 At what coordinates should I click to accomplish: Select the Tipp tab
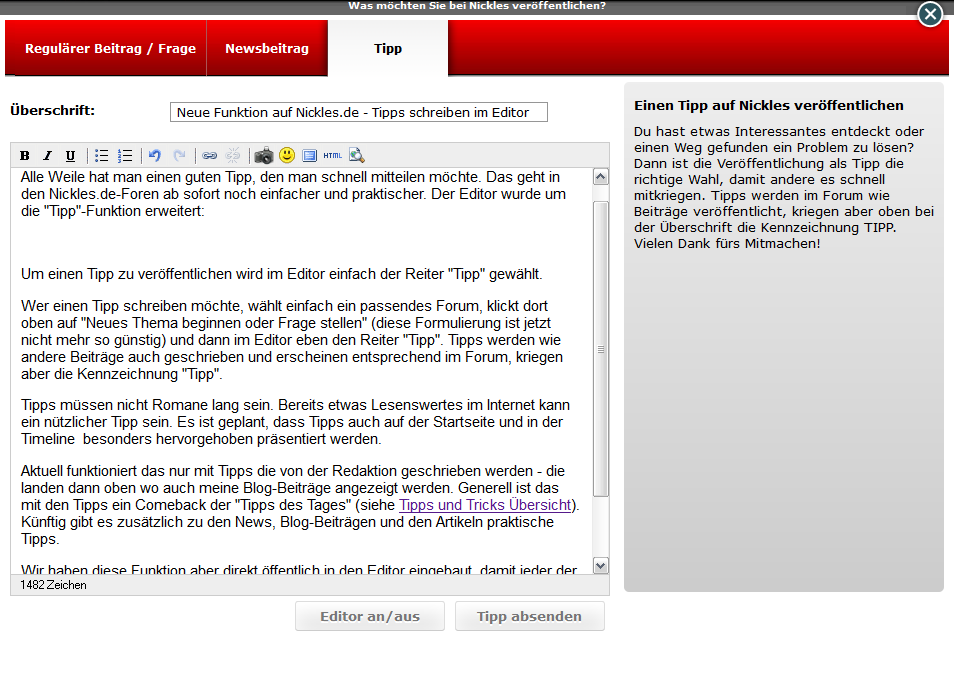(388, 49)
